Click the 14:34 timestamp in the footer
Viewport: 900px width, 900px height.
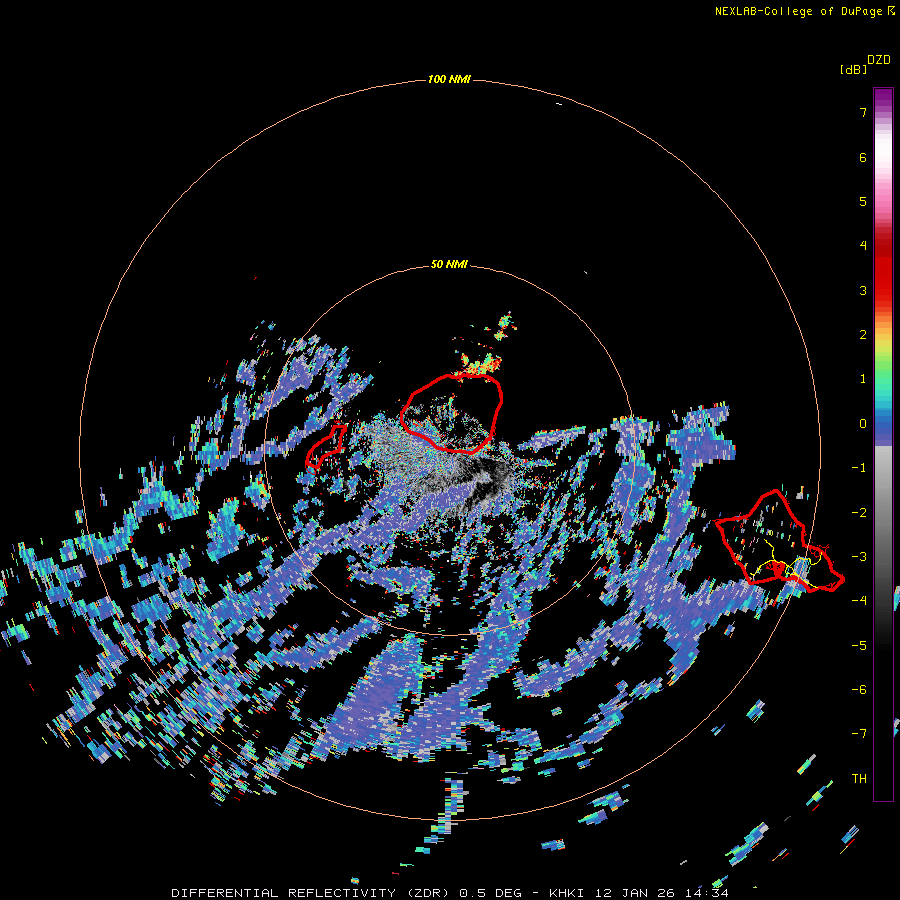707,893
